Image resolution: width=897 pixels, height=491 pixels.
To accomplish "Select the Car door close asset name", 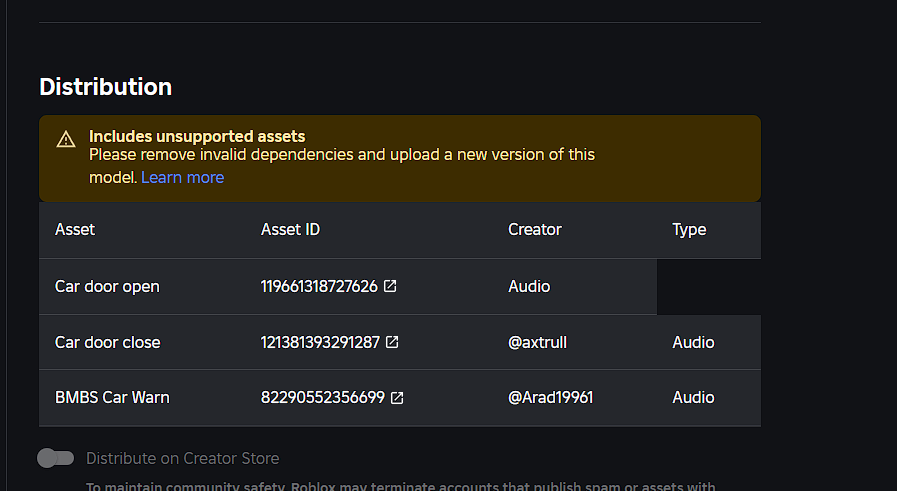I will click(108, 342).
